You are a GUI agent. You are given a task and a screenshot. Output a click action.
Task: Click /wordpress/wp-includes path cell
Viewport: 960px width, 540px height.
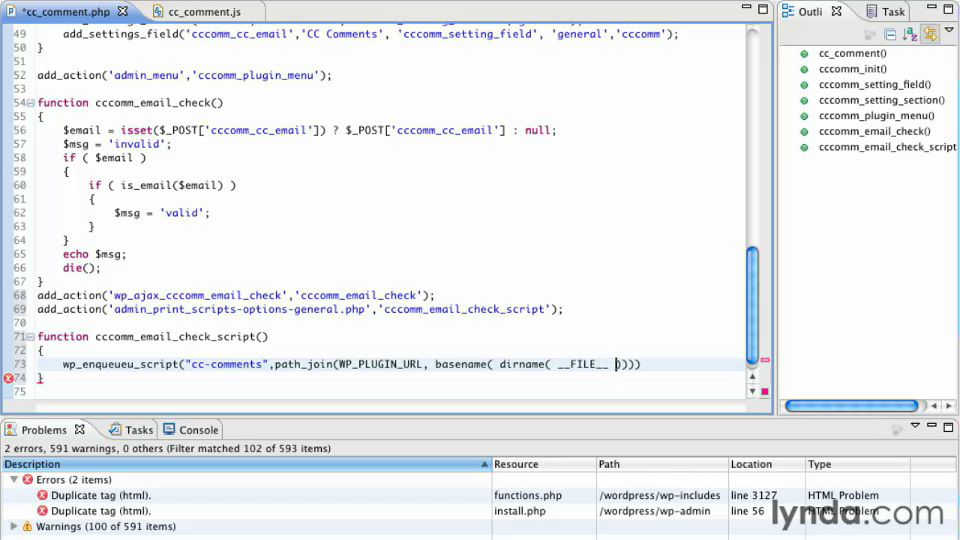coord(659,495)
